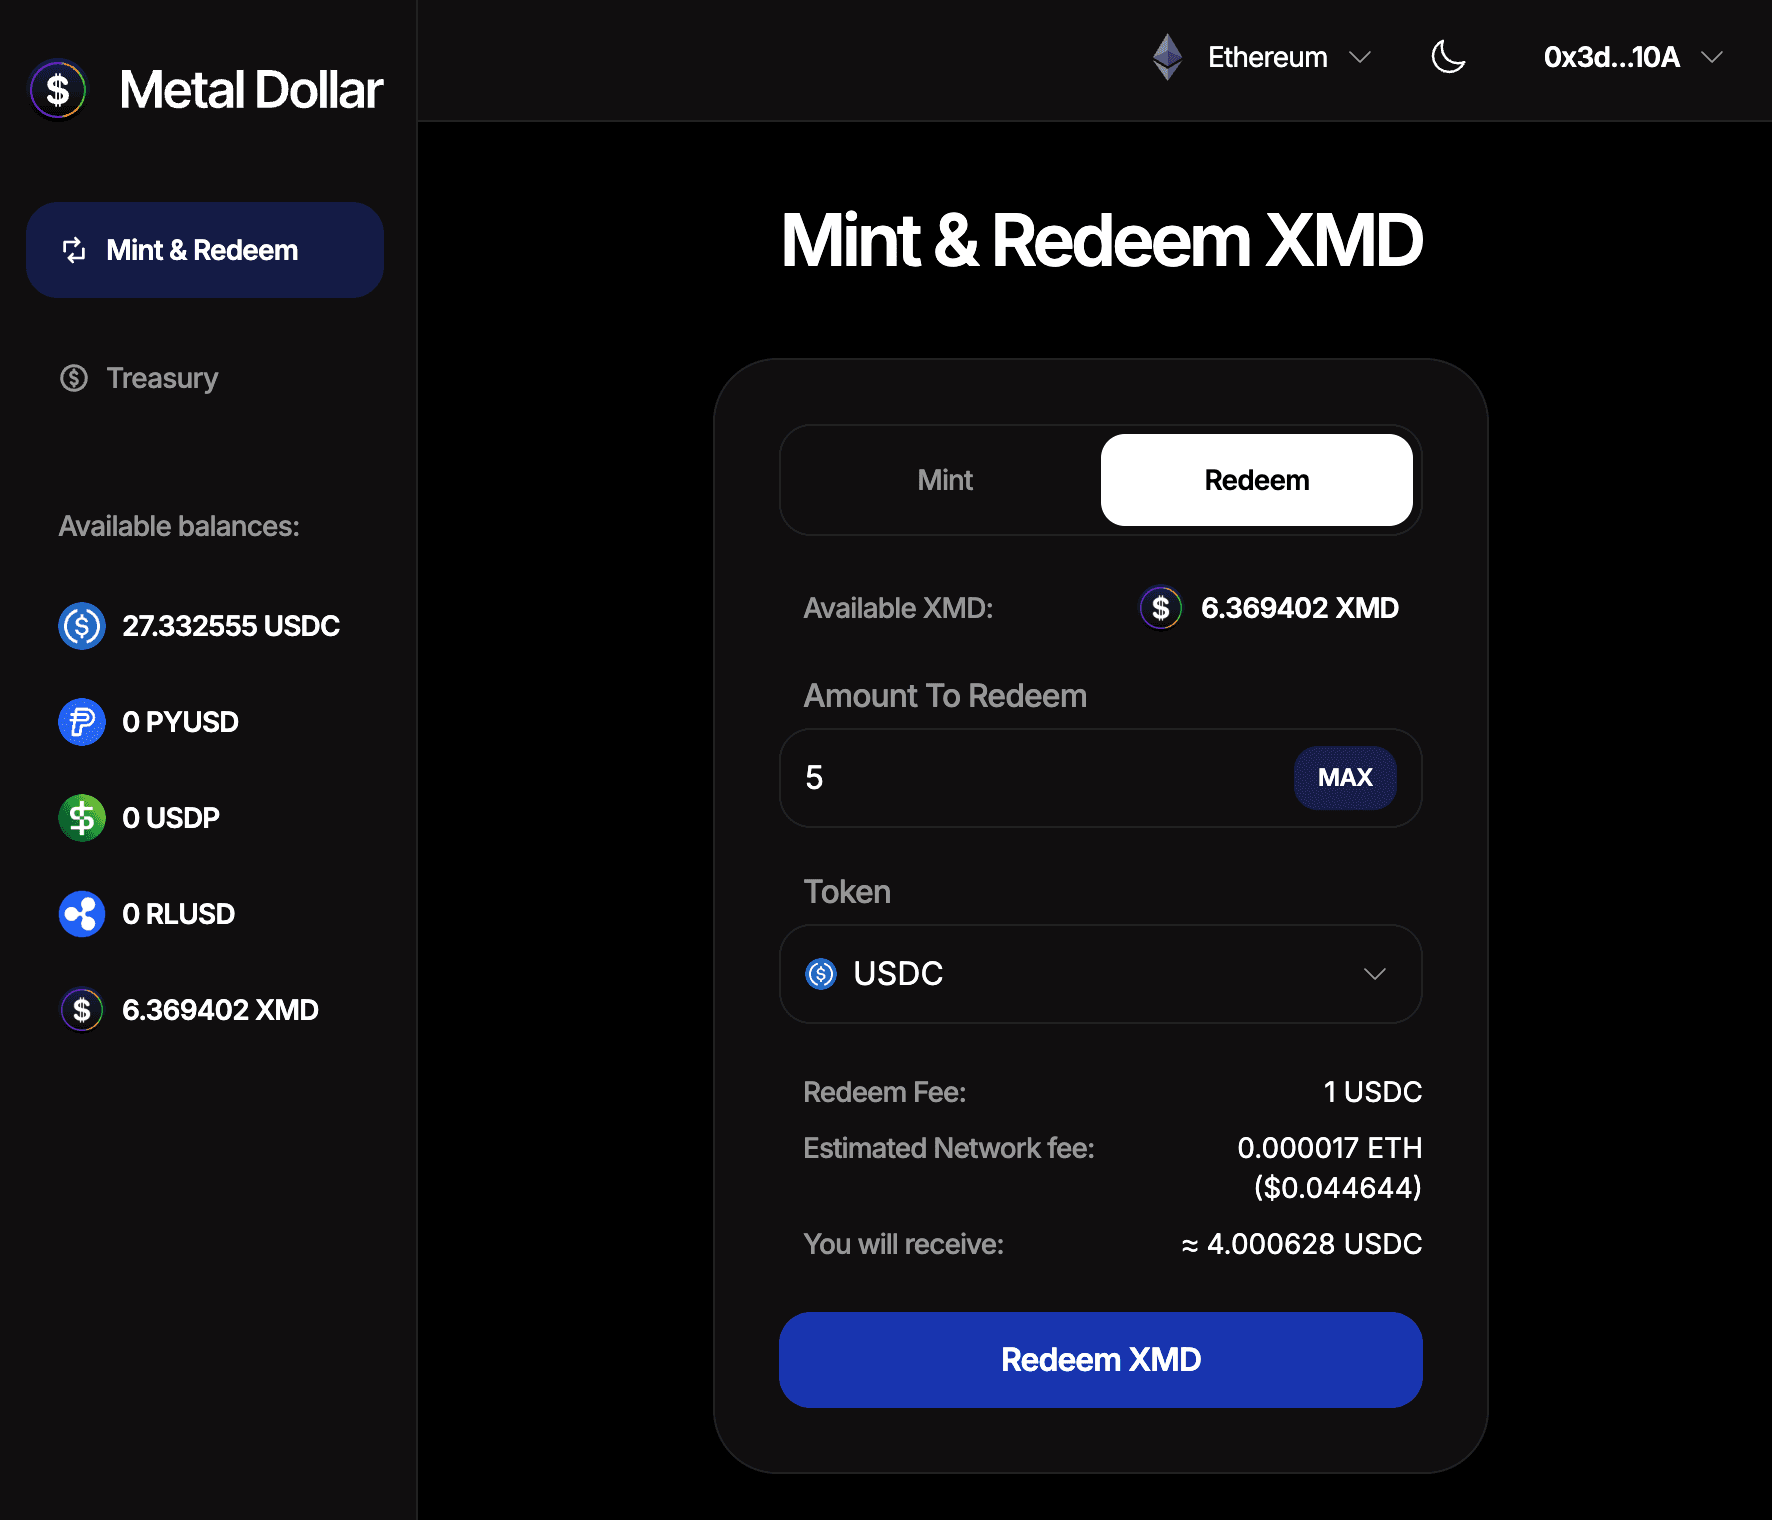Screen dimensions: 1772x1520
Task: Click the You will receive: label
Action: point(904,1244)
